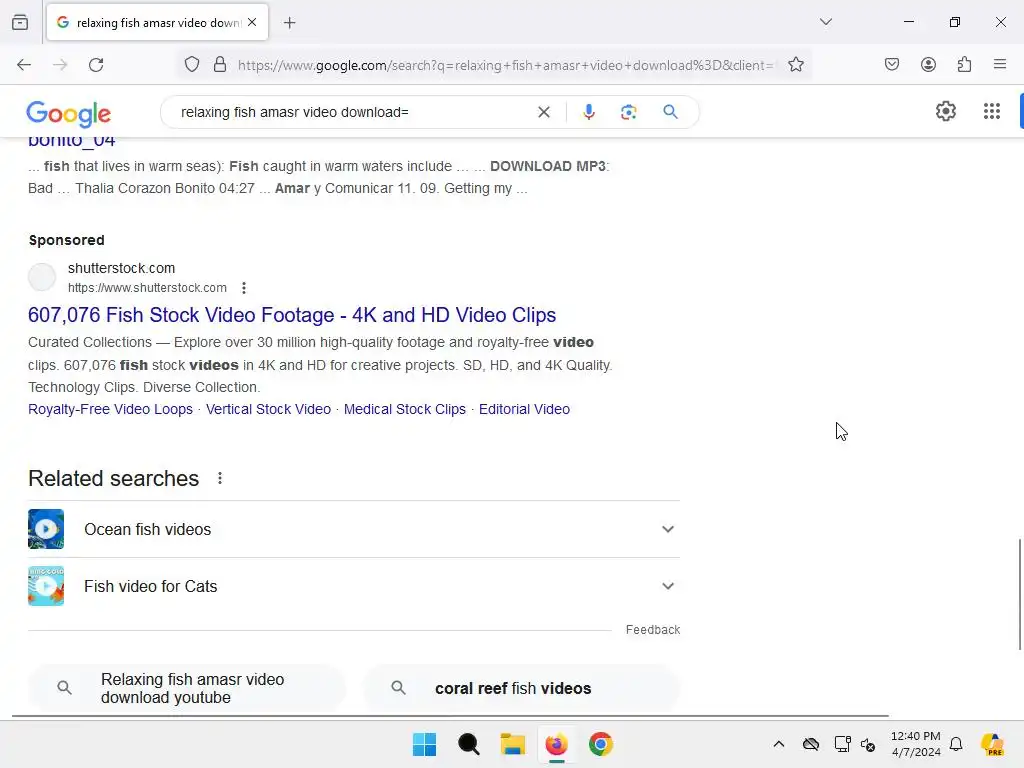Open the taskbar cloud sync tray icon

coord(810,744)
